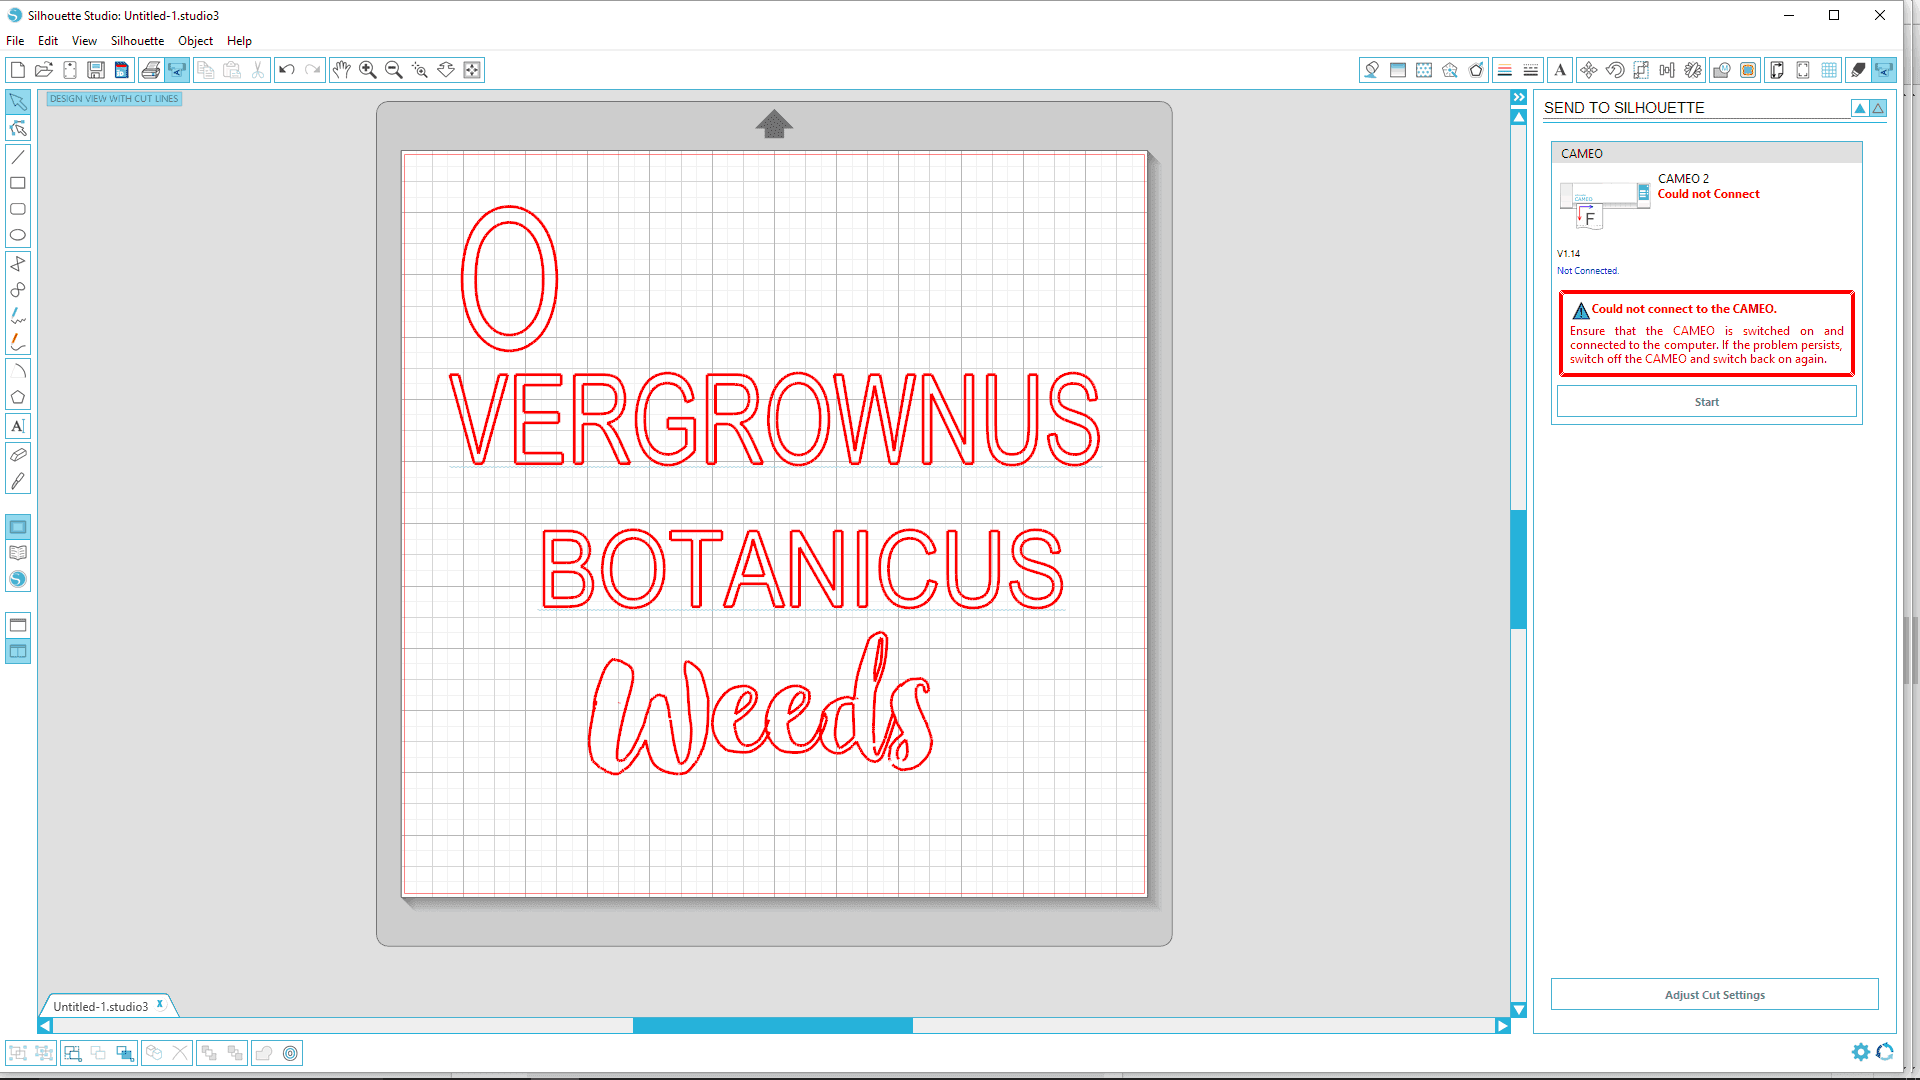Image resolution: width=1920 pixels, height=1080 pixels.
Task: Fit to page zoom icon
Action: tap(472, 70)
